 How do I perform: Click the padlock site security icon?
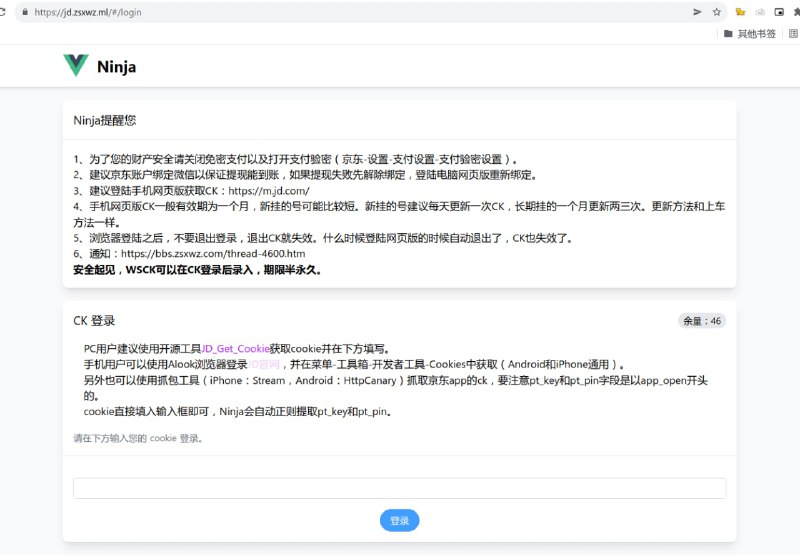click(25, 12)
